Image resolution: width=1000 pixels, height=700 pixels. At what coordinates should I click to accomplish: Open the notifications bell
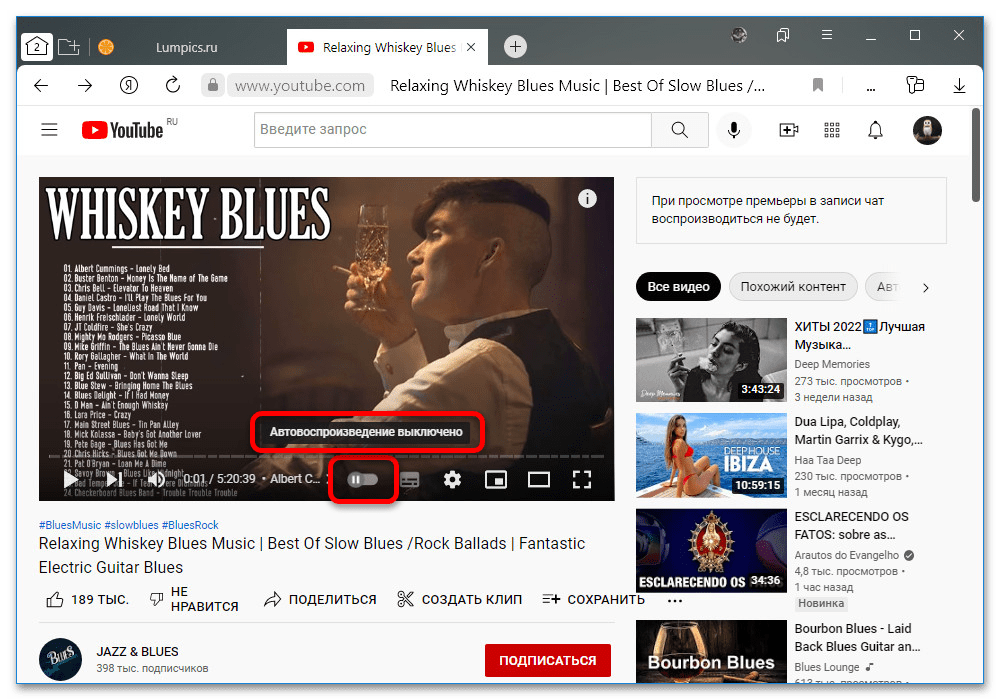[x=875, y=130]
